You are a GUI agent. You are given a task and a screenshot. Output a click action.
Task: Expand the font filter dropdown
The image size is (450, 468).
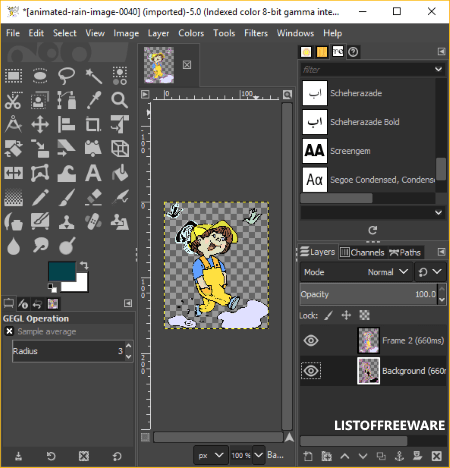pos(438,69)
